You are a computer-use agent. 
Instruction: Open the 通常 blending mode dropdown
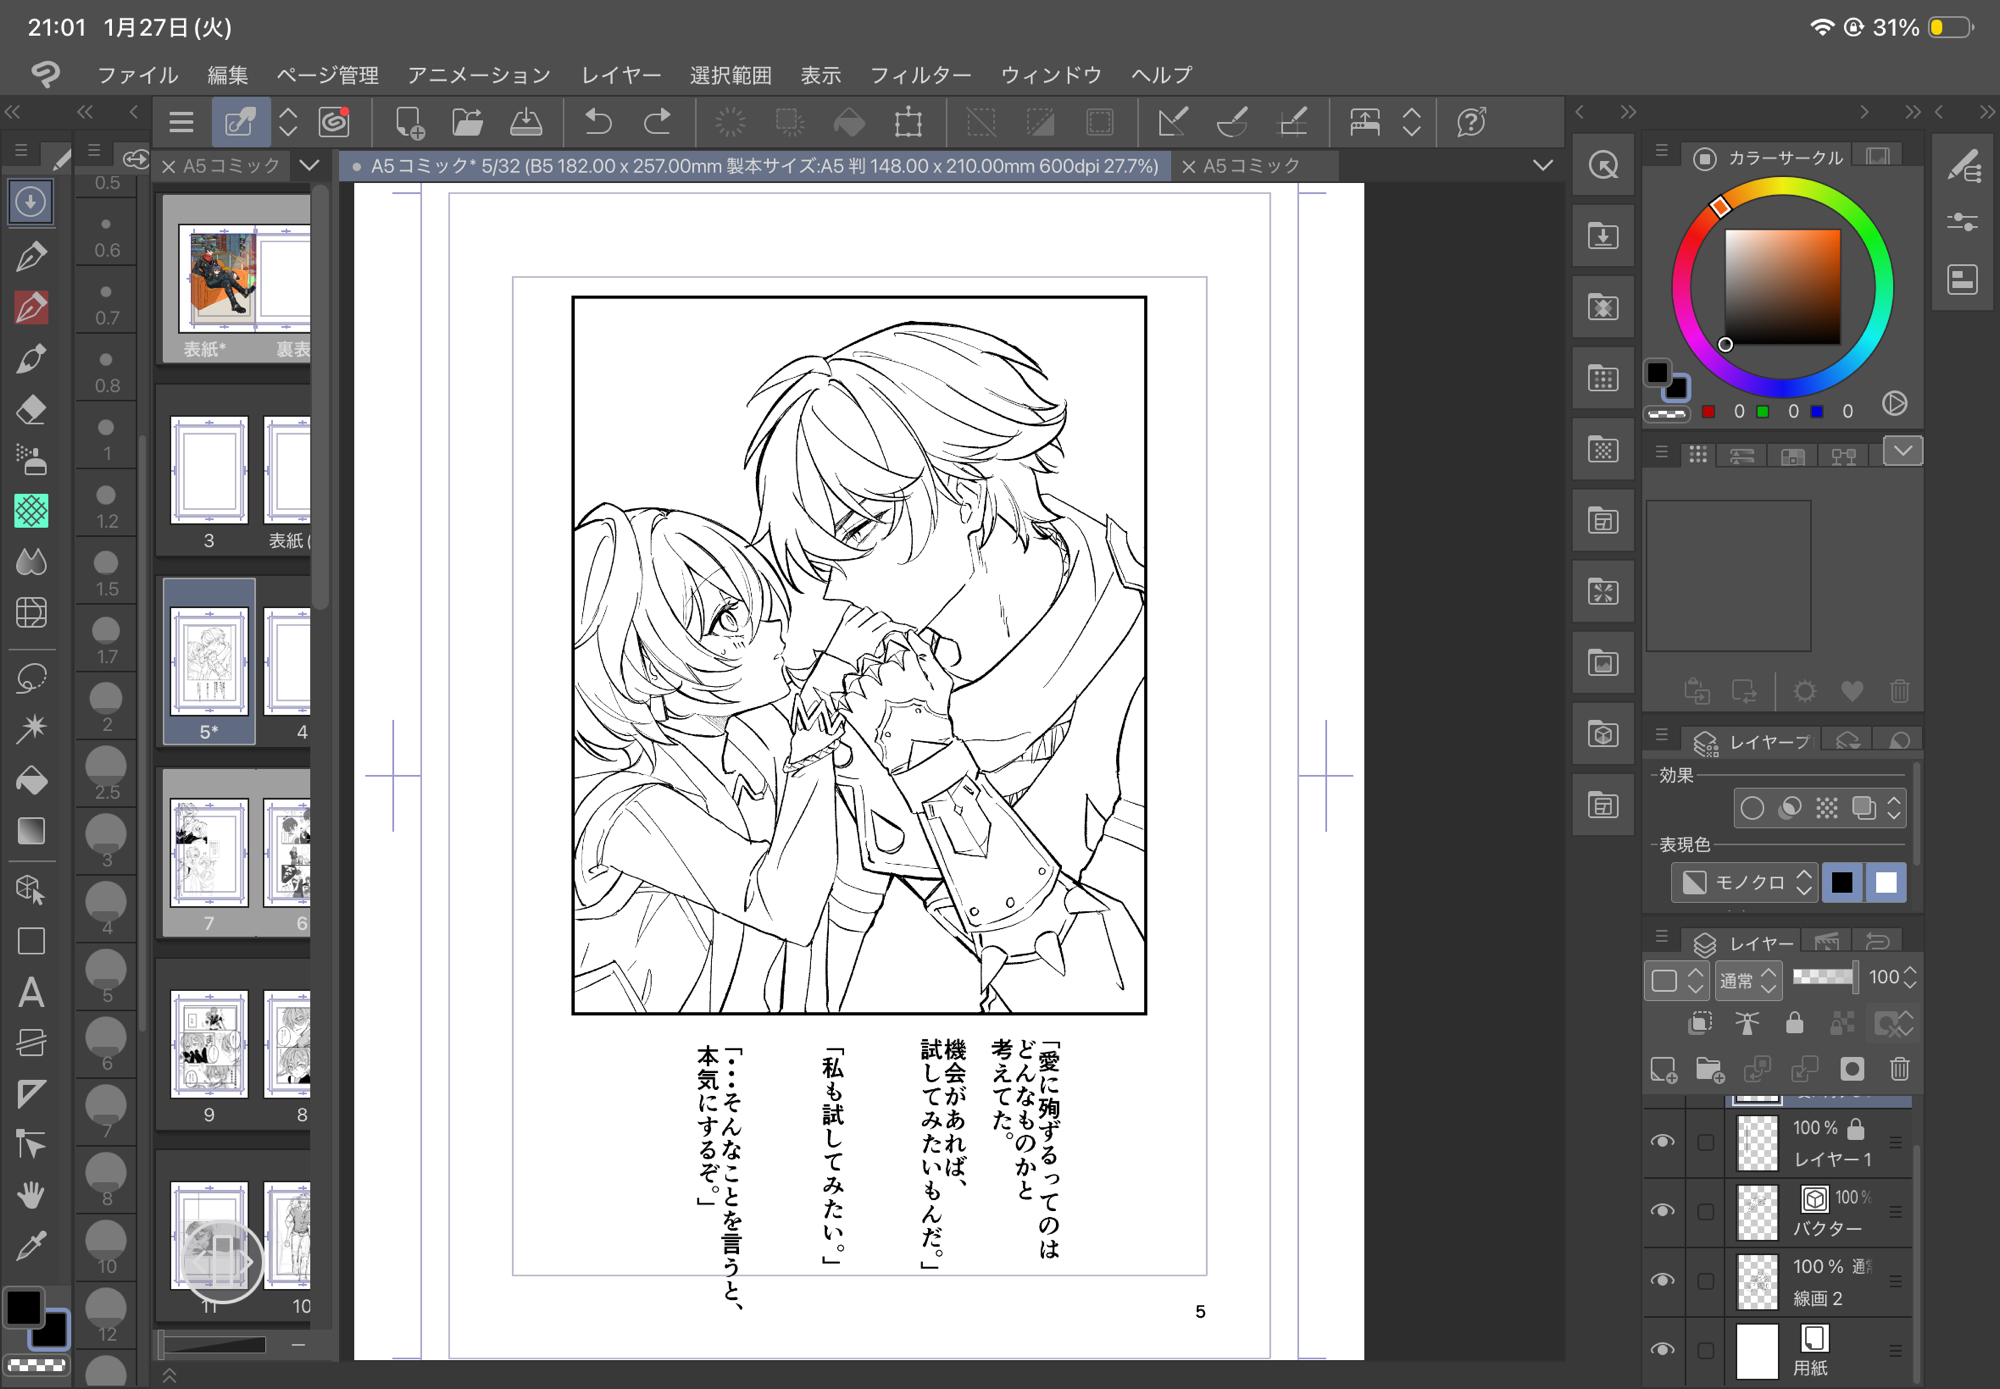click(1747, 980)
